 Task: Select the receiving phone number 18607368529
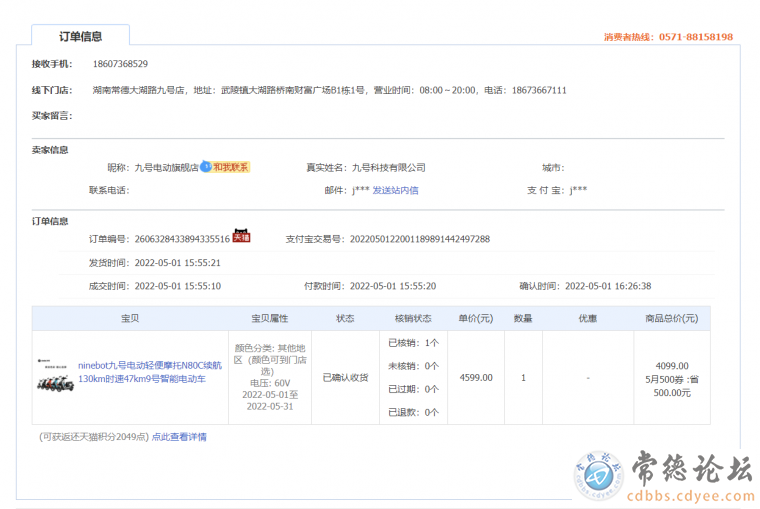[x=120, y=64]
